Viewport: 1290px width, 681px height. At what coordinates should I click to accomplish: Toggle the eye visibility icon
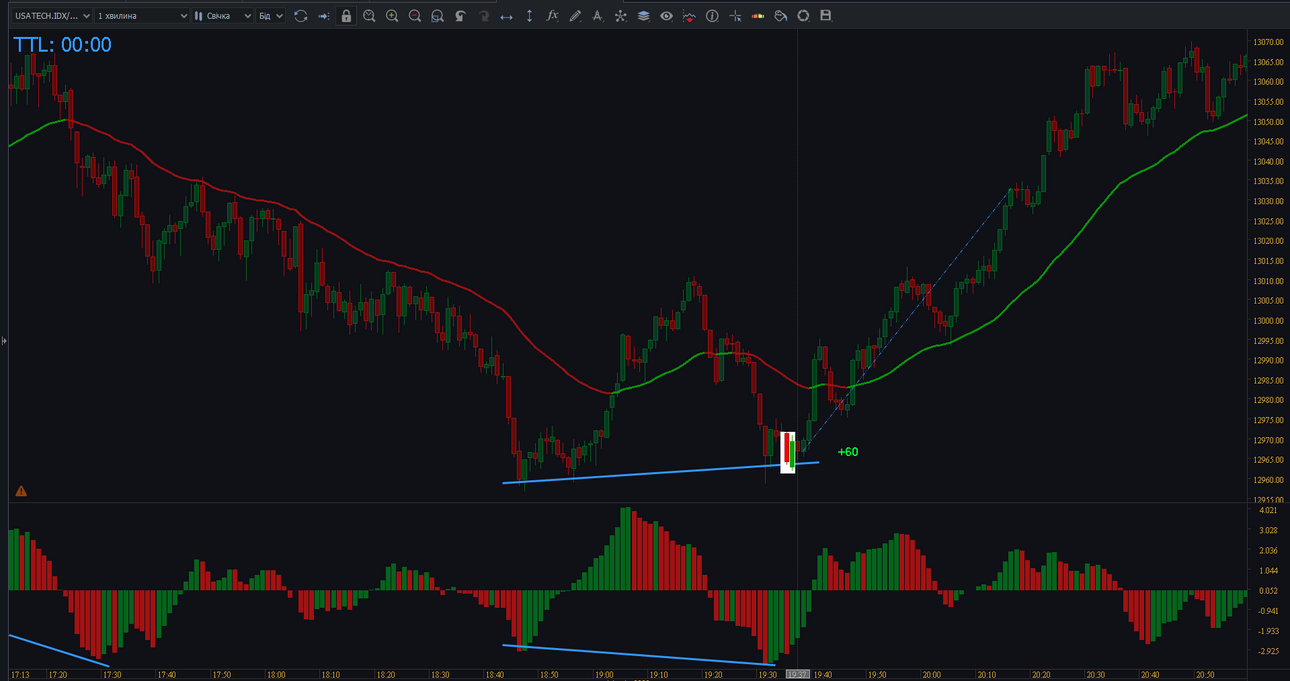pyautogui.click(x=666, y=16)
